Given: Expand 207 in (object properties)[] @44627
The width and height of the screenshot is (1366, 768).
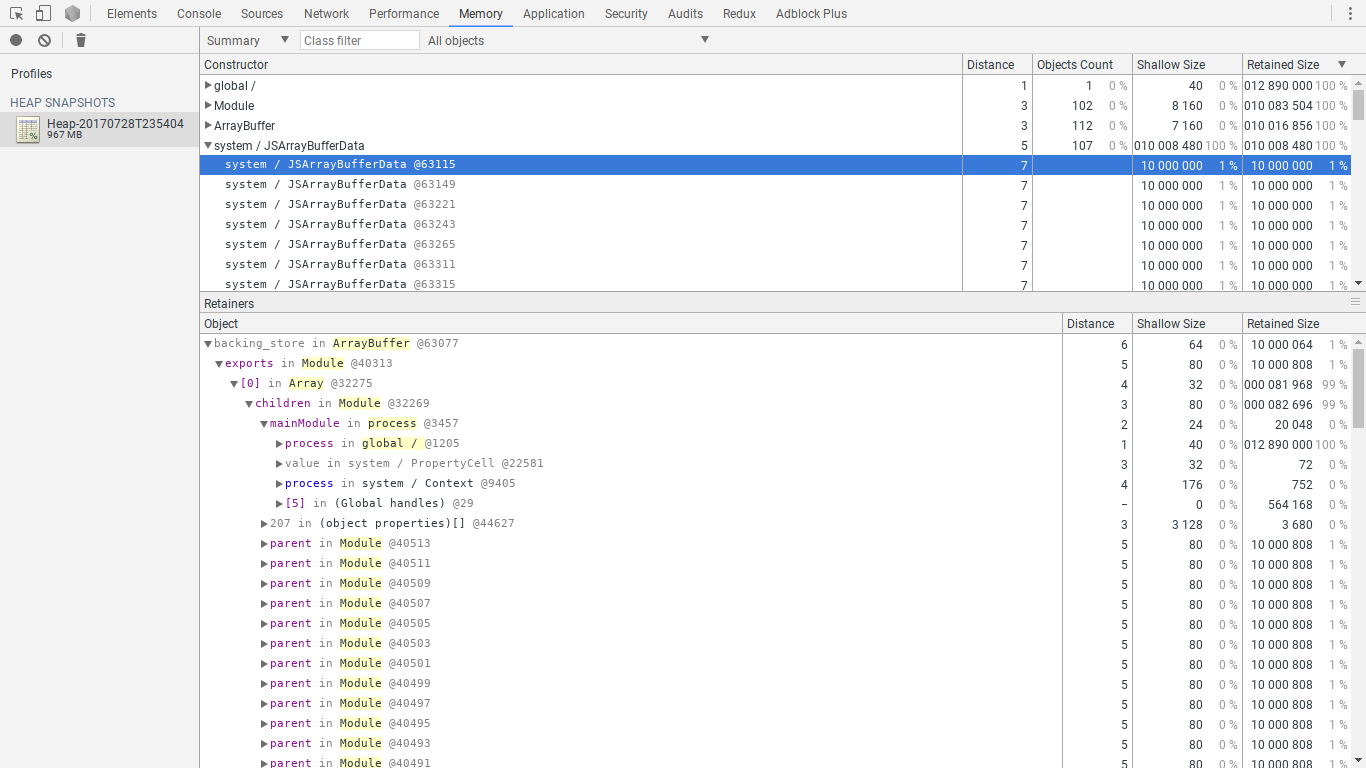Looking at the screenshot, I should click(x=264, y=523).
